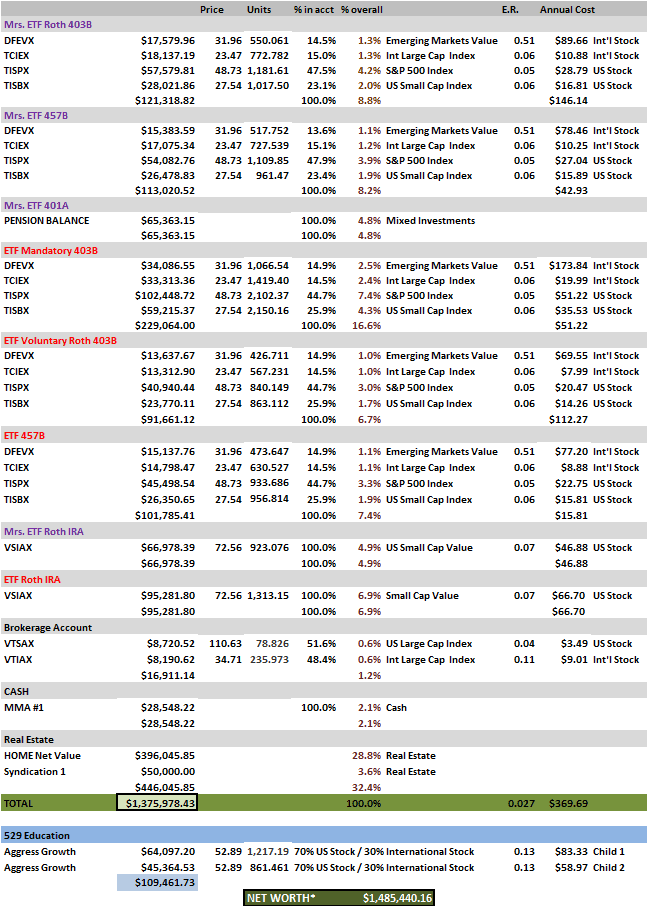Select the annual cost $146.14
Image resolution: width=647 pixels, height=906 pixels.
coord(568,100)
